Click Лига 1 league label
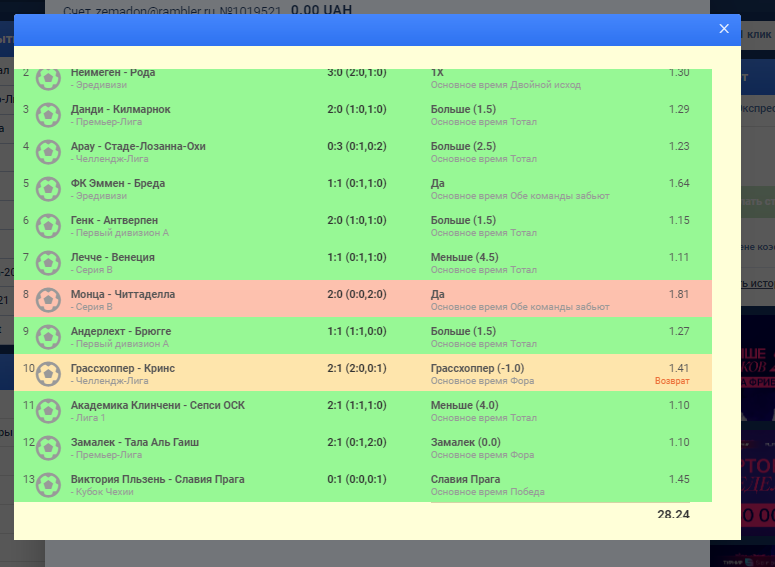This screenshot has height=567, width=775. click(x=90, y=418)
